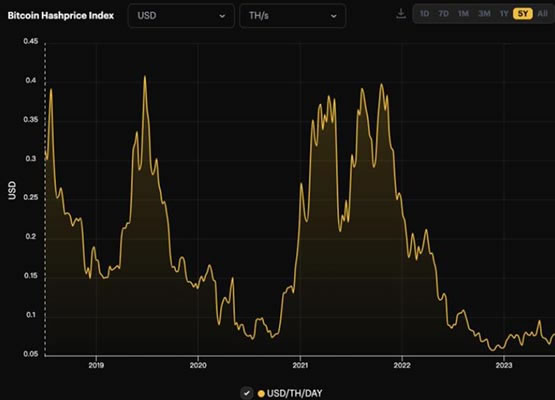Select the 1D time range
Image resolution: width=555 pixels, height=400 pixels.
click(424, 14)
